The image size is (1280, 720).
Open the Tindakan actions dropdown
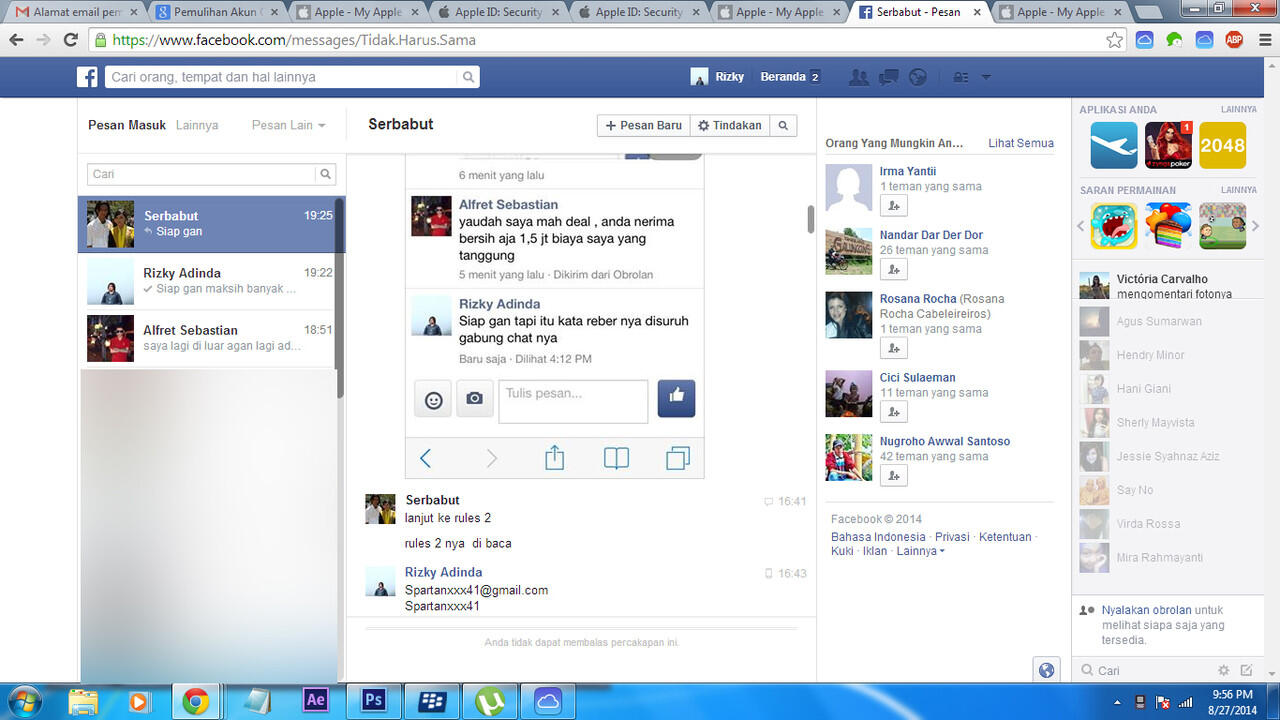729,126
